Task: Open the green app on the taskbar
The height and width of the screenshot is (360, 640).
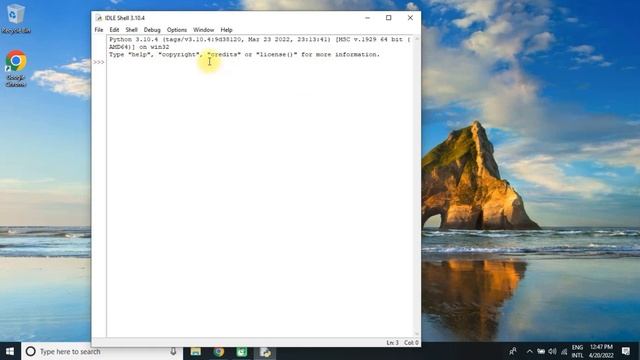Action: 242,351
